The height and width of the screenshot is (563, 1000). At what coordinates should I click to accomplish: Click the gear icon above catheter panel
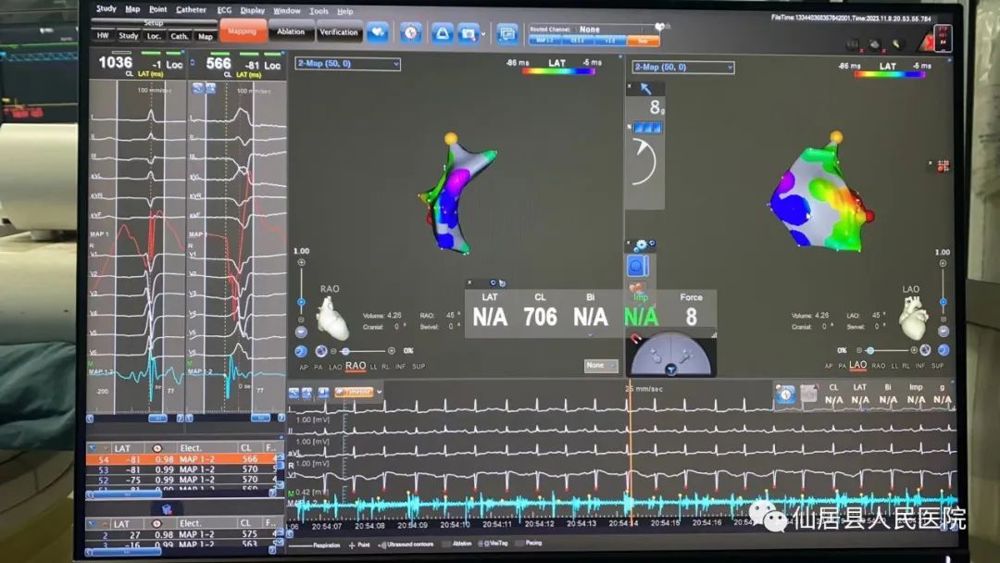(641, 245)
